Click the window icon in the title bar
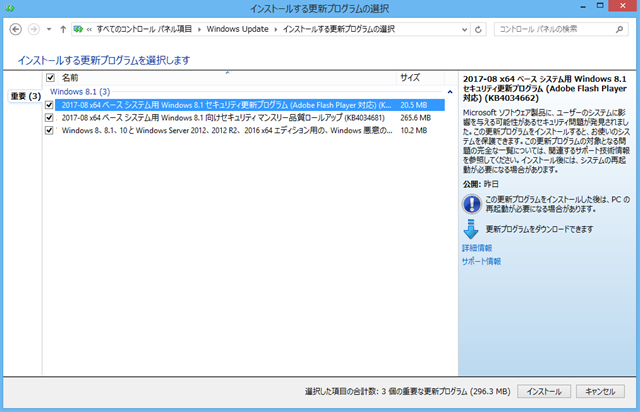640x412 pixels. (x=9, y=8)
